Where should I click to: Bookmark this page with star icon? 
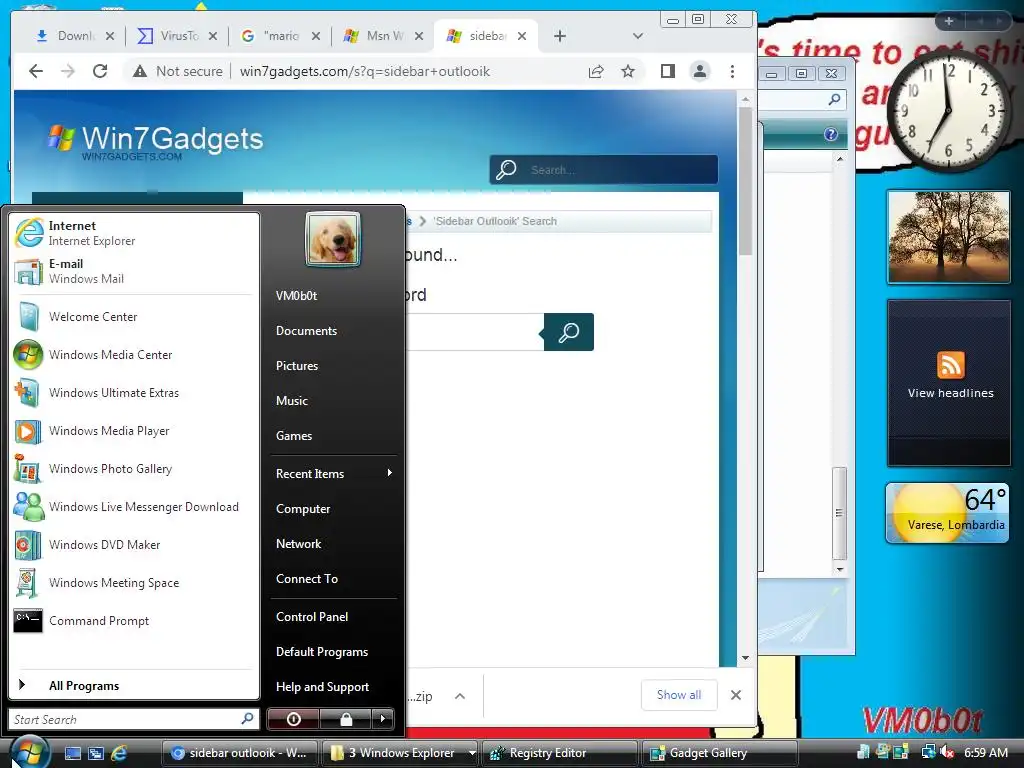(x=628, y=71)
